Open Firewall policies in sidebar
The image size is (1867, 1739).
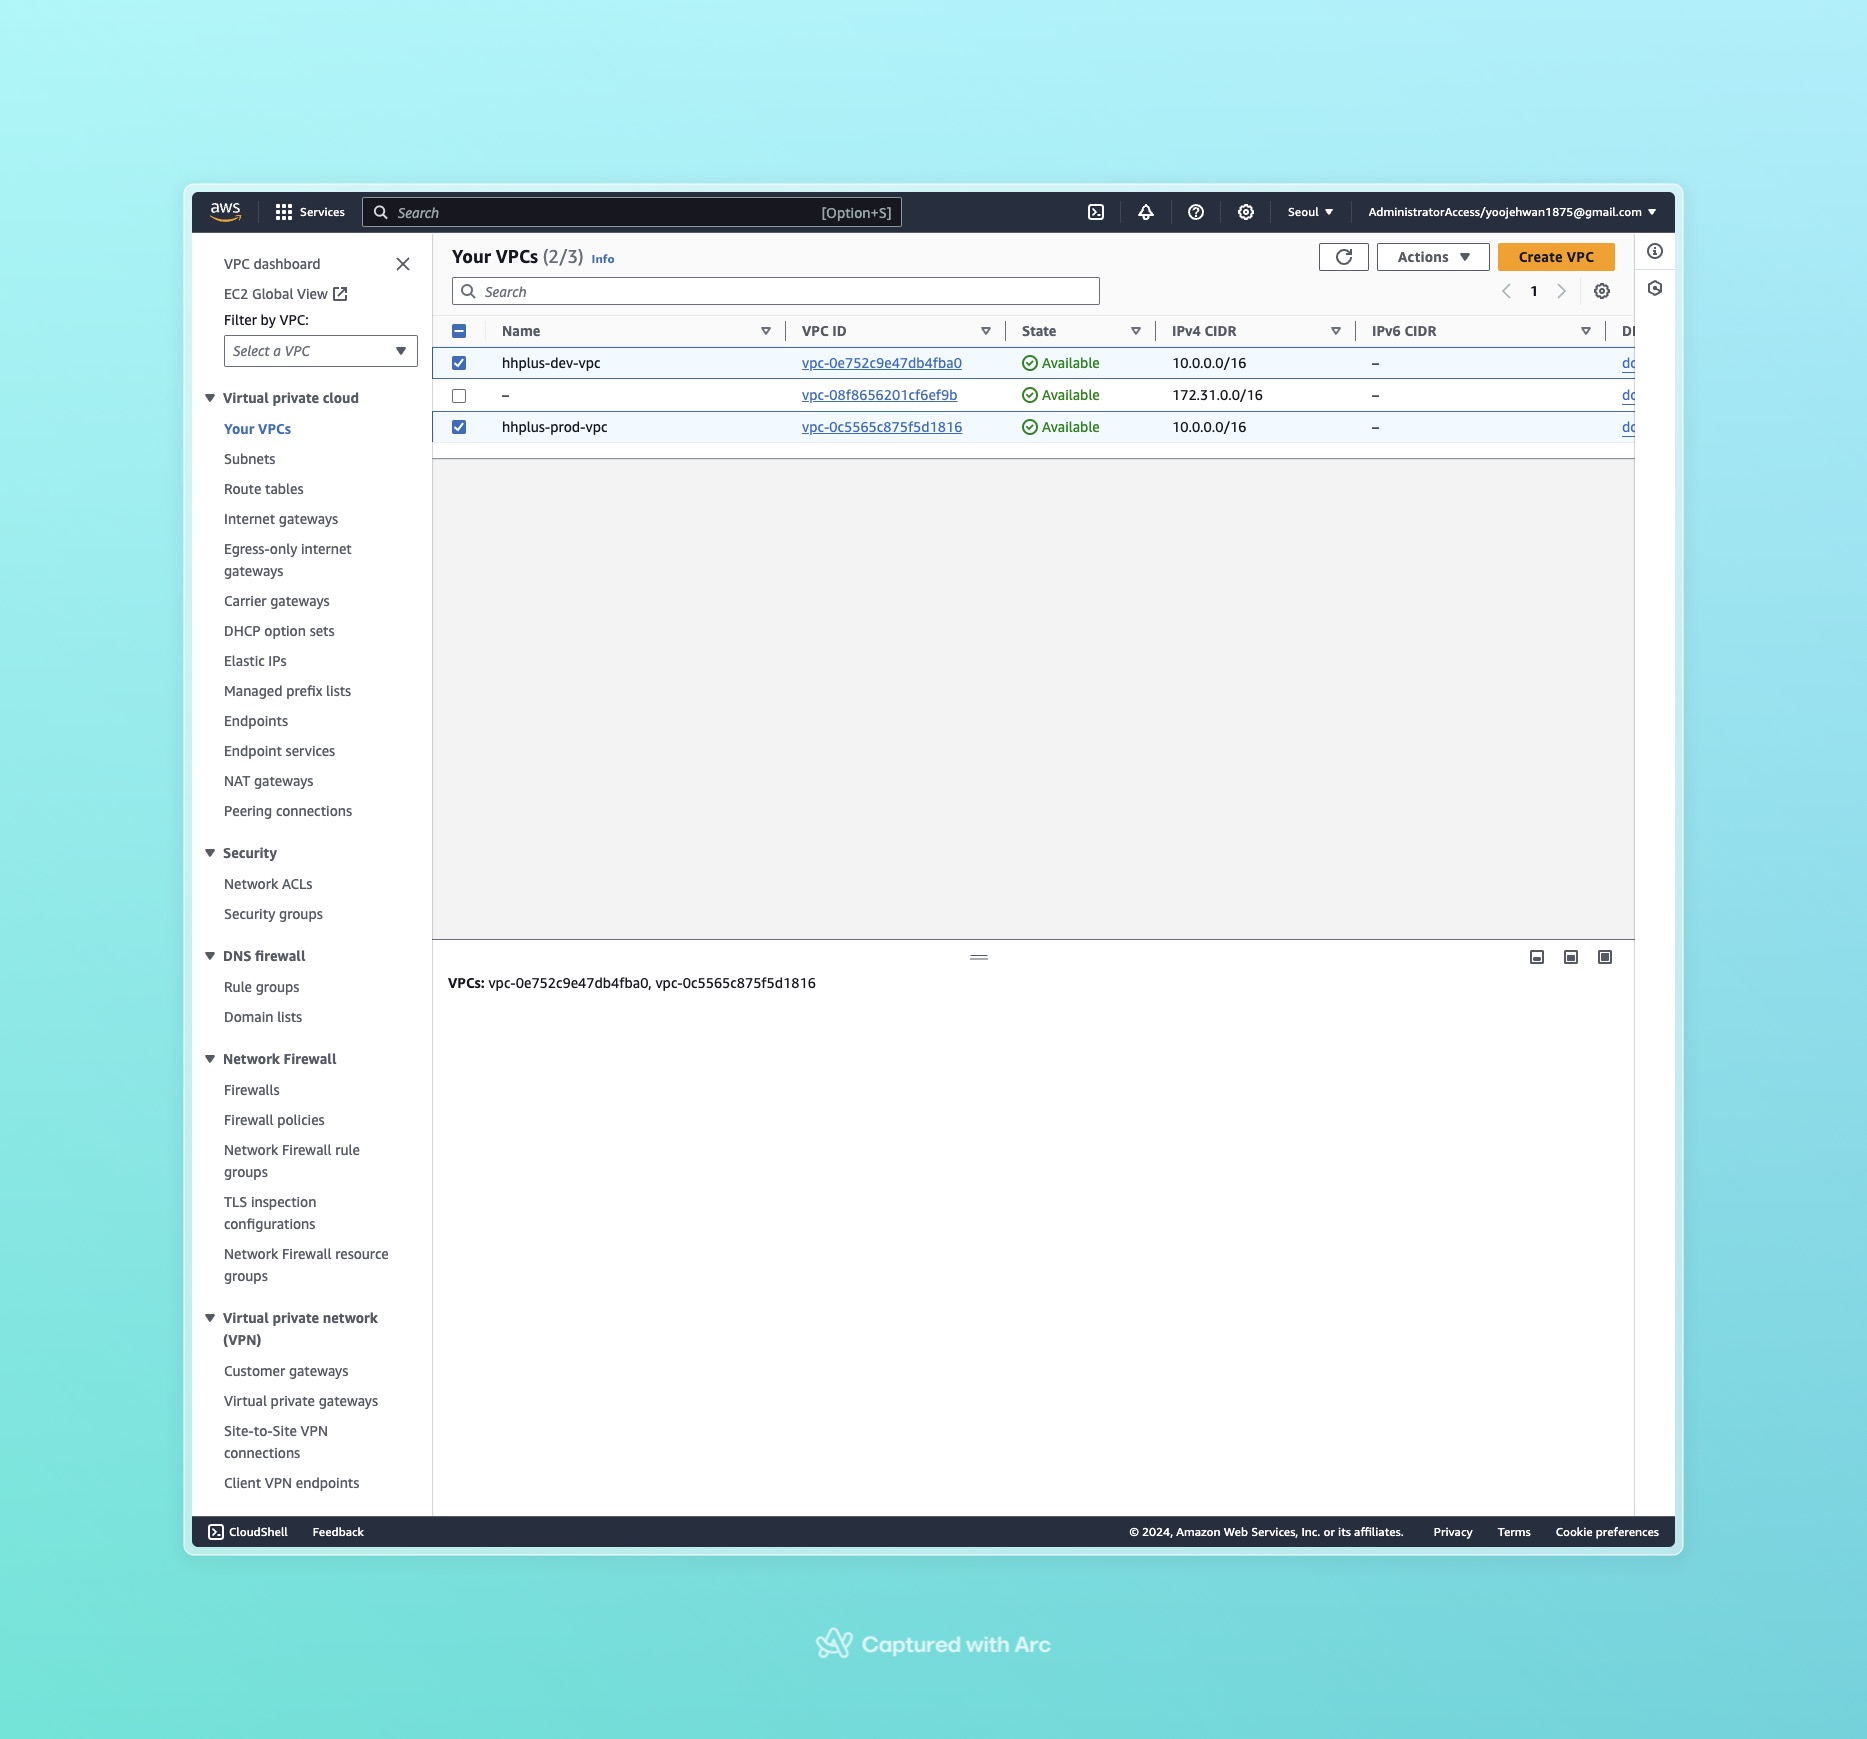click(x=274, y=1120)
